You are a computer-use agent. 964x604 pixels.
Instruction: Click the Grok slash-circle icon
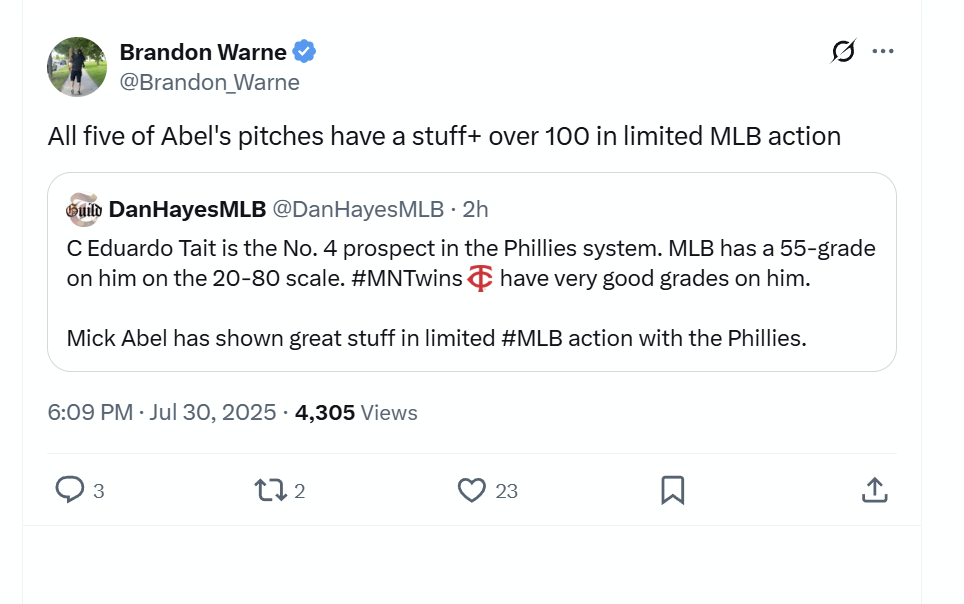pos(843,52)
